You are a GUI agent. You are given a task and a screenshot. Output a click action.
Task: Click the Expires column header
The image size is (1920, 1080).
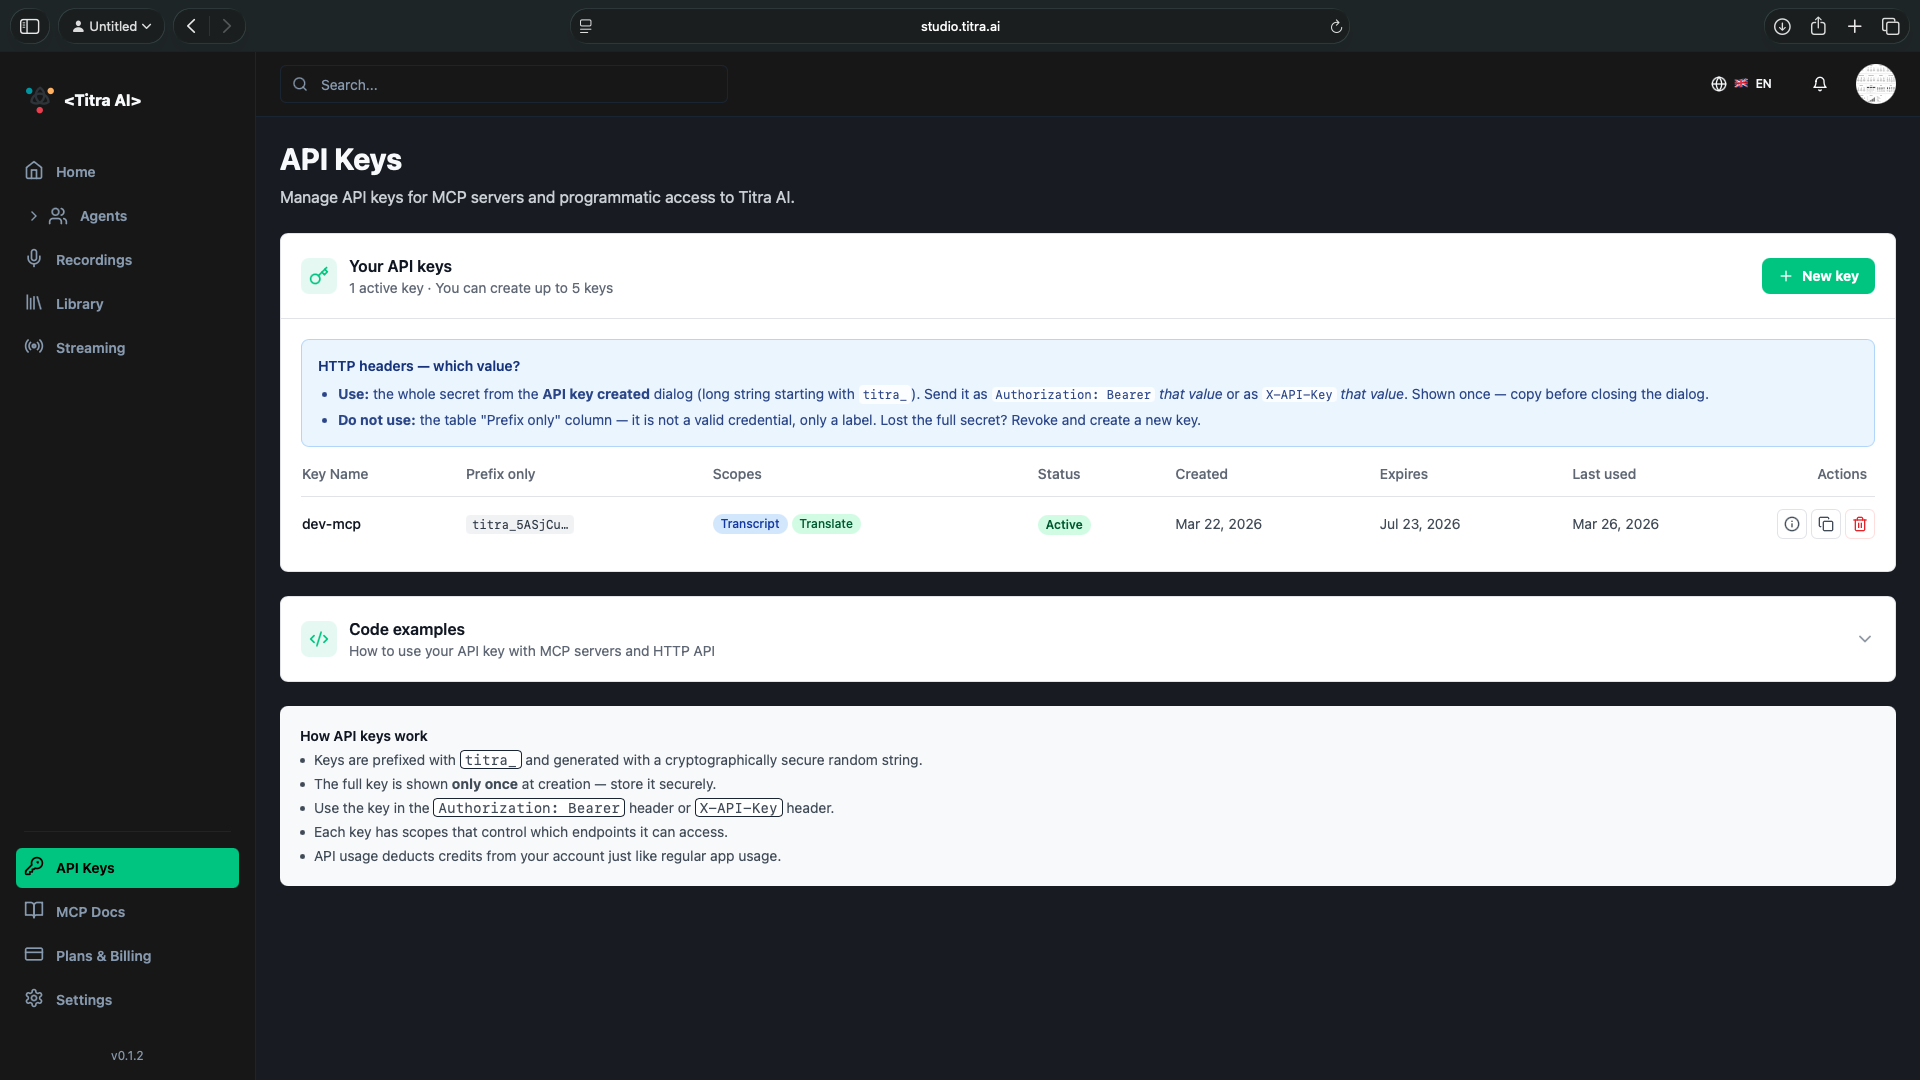coord(1403,474)
